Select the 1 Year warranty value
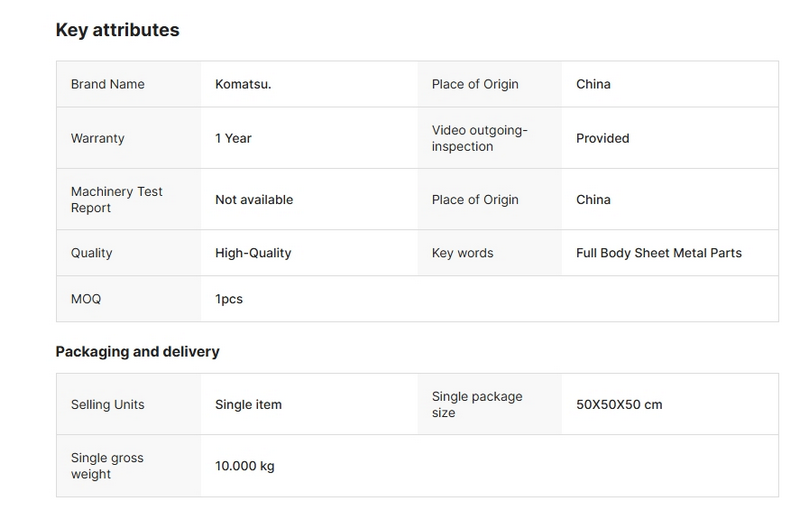800x520 pixels. 233,138
